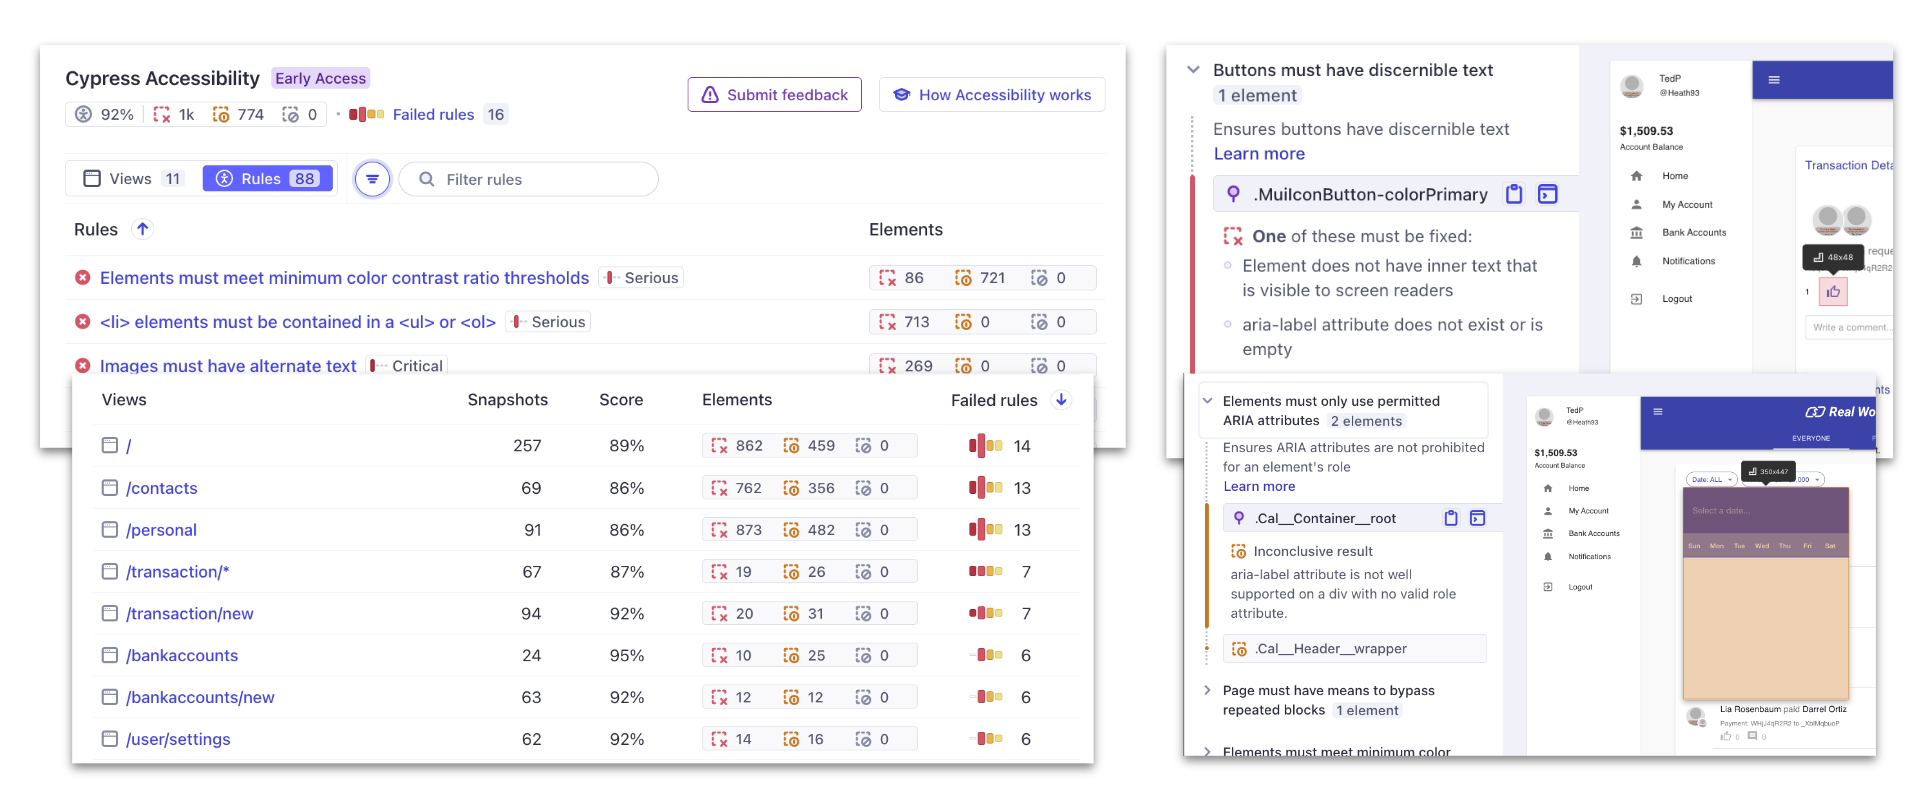This screenshot has width=1926, height=801.
Task: Click the Failed rules sort down arrow
Action: coord(1061,400)
